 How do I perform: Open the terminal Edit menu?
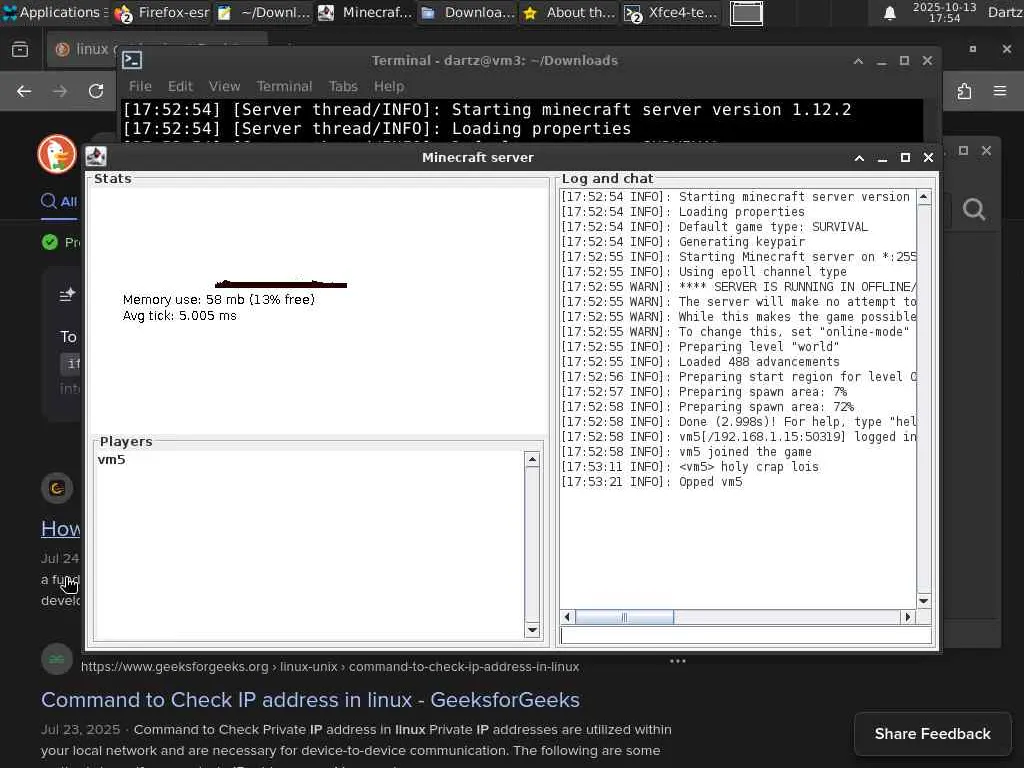(180, 86)
